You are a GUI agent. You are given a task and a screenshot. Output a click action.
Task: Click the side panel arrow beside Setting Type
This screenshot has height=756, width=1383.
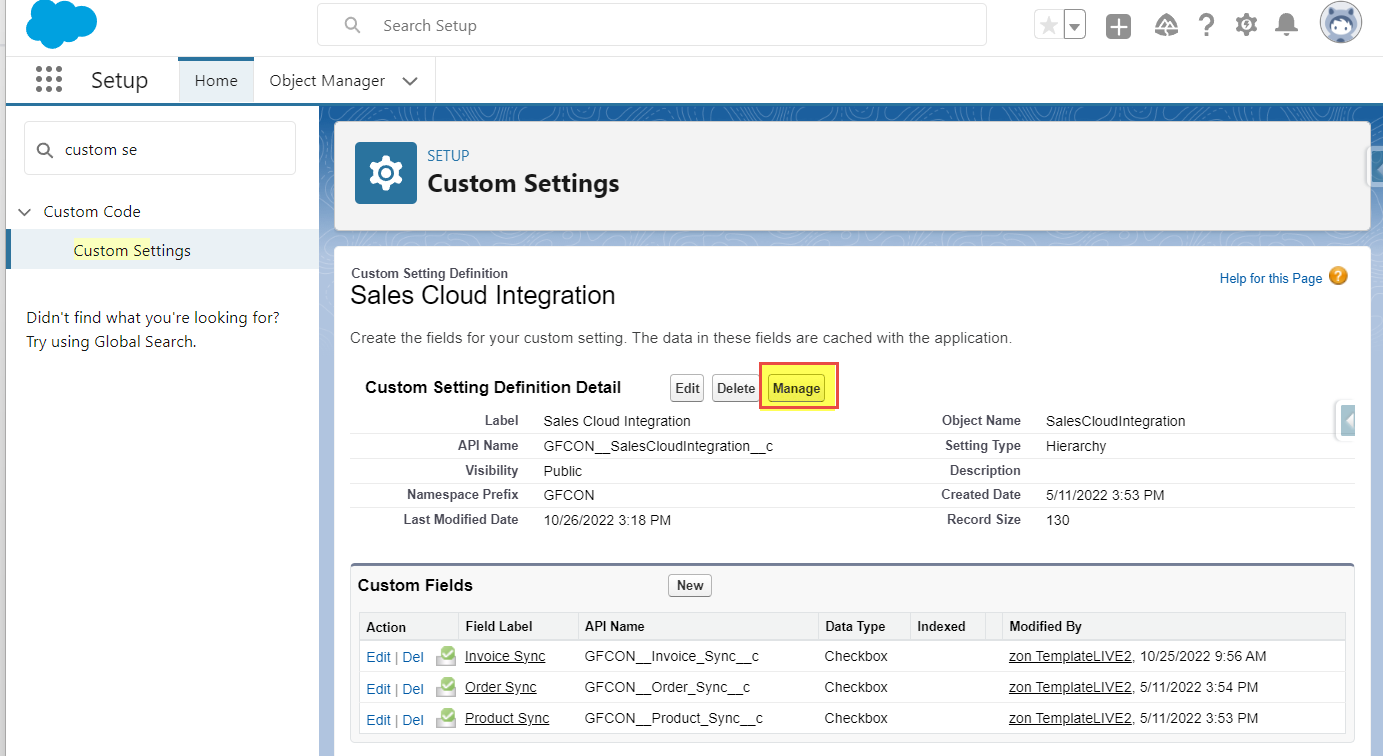(1347, 421)
